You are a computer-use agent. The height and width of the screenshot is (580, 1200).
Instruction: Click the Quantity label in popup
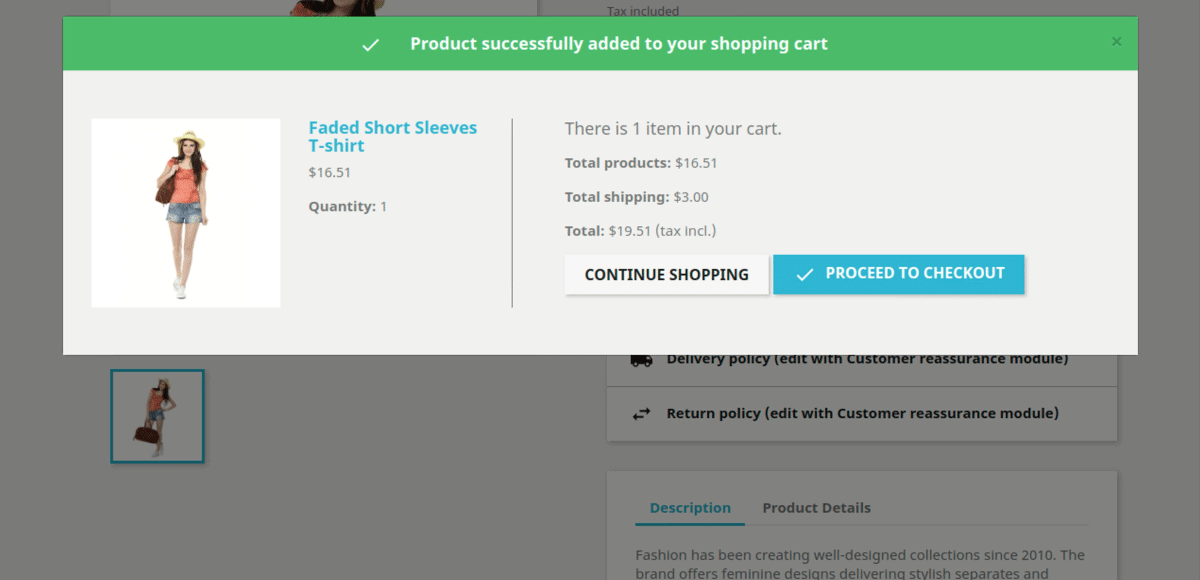347,207
